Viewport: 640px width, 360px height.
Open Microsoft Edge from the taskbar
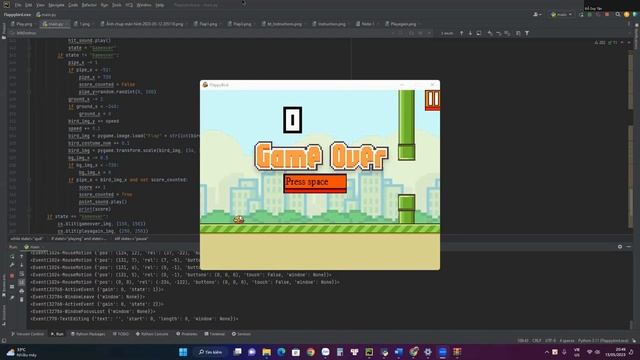(281, 352)
